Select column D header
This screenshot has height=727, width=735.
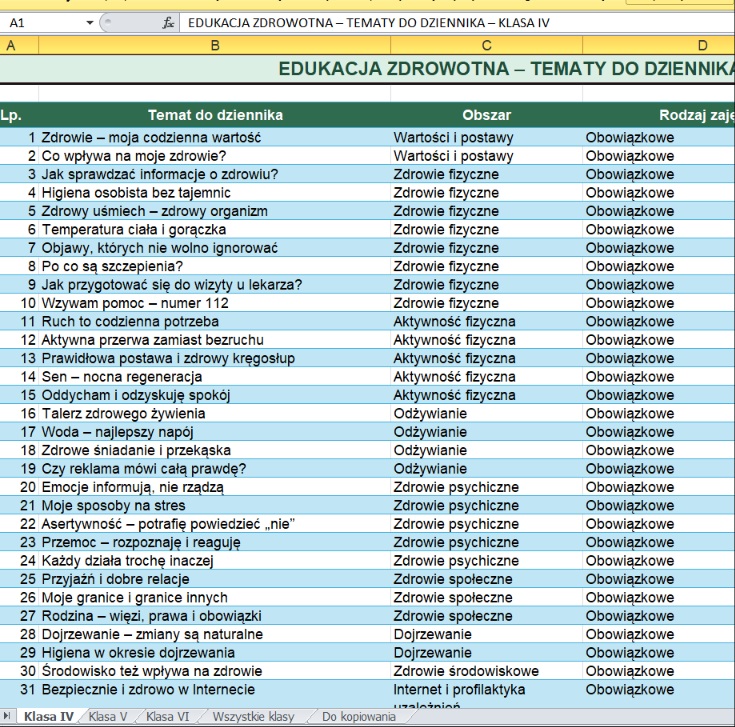(659, 45)
